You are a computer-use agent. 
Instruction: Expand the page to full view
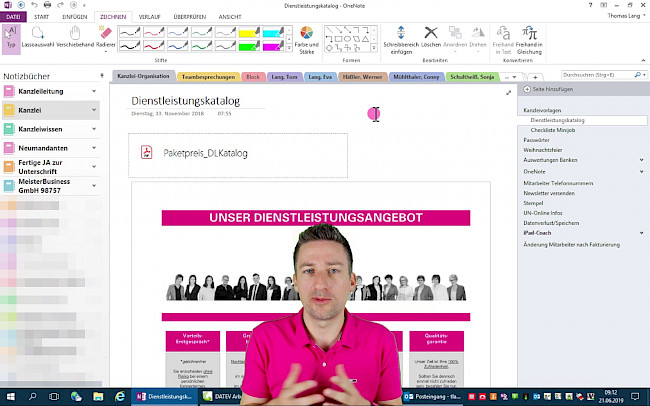click(508, 93)
